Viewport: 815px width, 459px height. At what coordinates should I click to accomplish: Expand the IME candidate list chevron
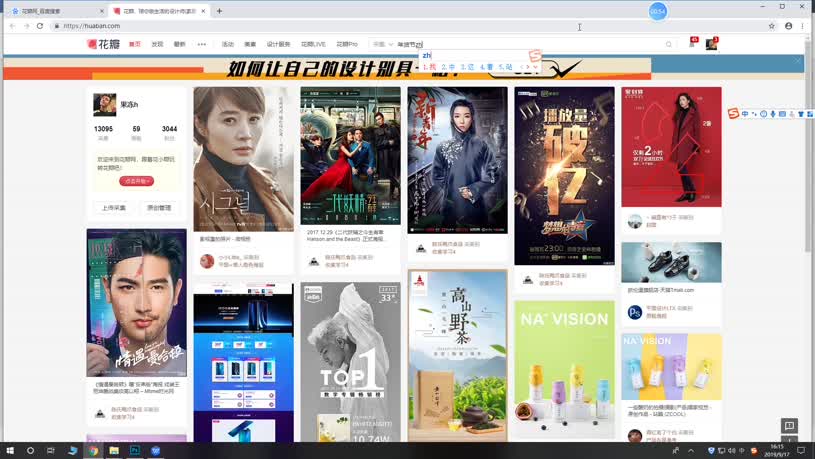coord(535,67)
